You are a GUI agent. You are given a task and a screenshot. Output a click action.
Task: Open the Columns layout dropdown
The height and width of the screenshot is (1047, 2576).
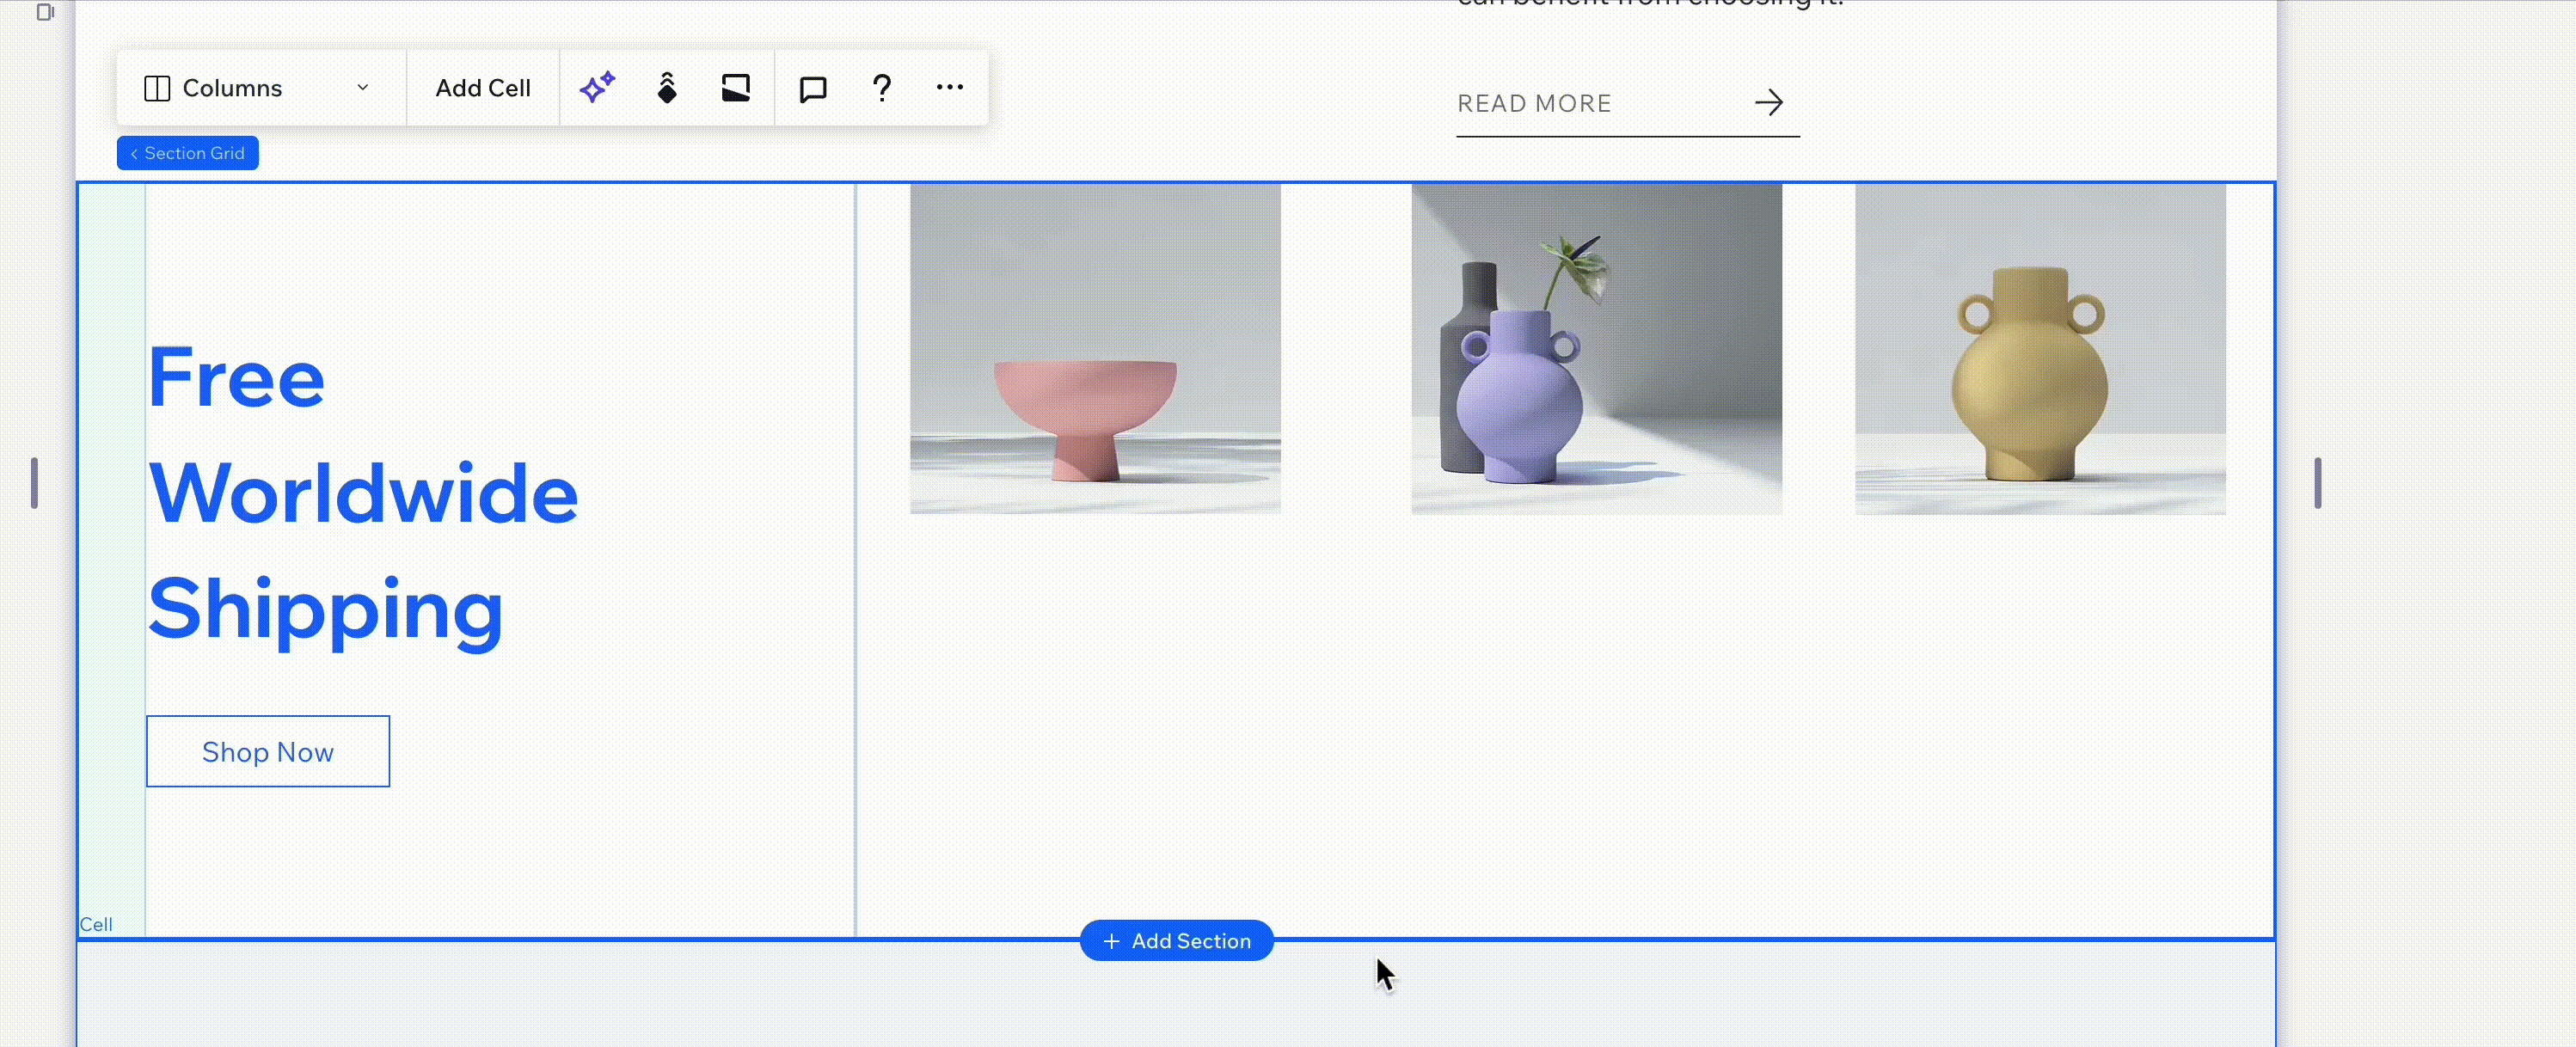(x=233, y=88)
